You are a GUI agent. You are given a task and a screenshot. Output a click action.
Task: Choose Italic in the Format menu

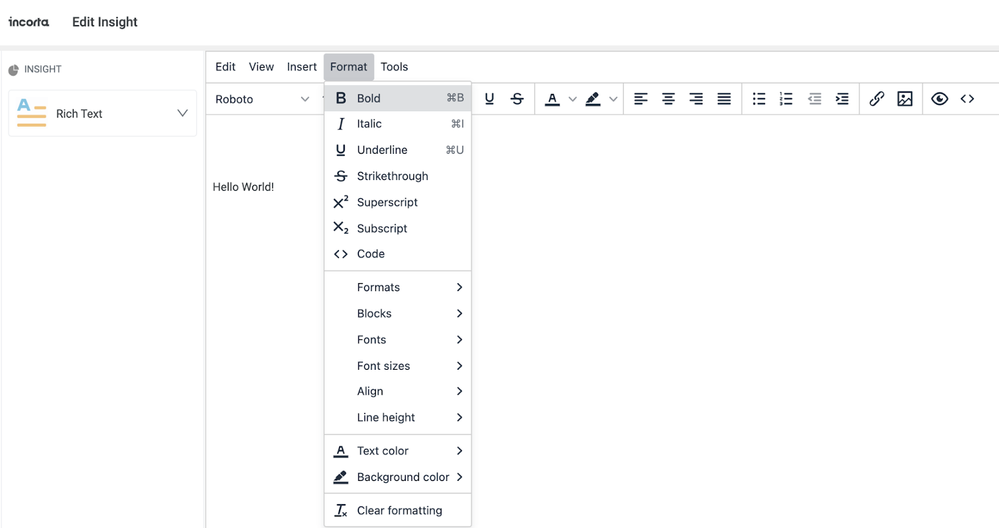398,124
